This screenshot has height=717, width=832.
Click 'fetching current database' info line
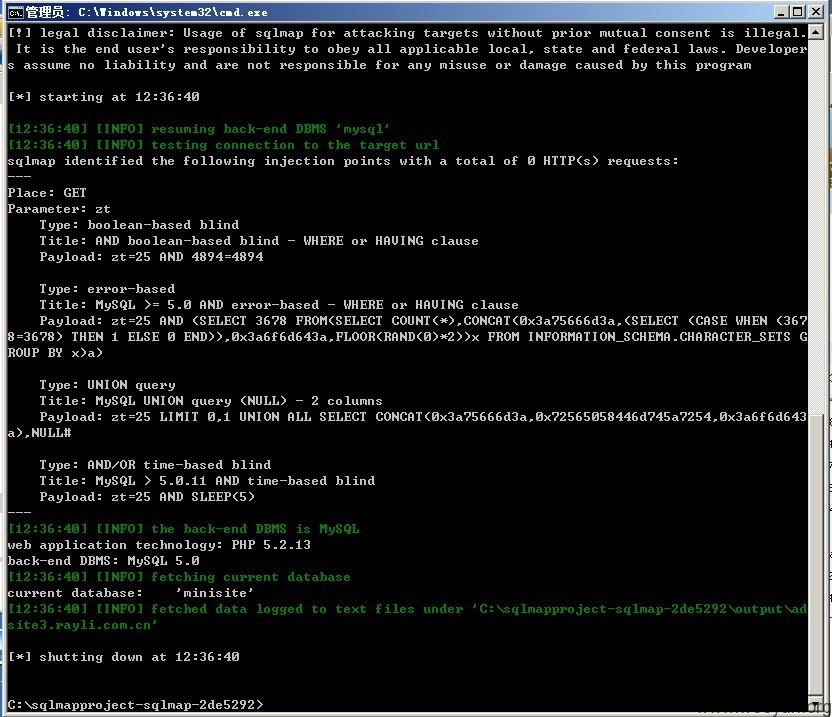[179, 577]
